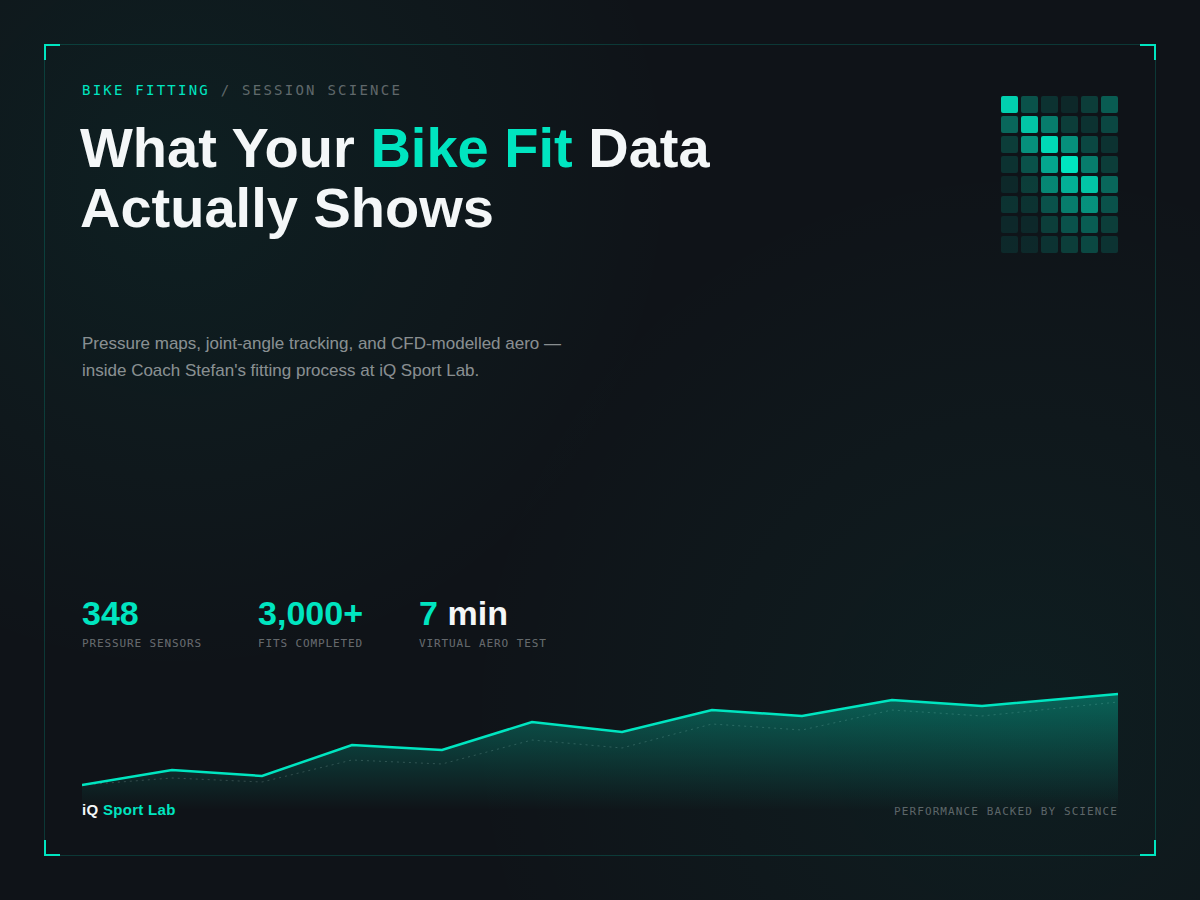Click the BIKE FITTING breadcrumb label
Viewport: 1200px width, 900px height.
click(146, 90)
